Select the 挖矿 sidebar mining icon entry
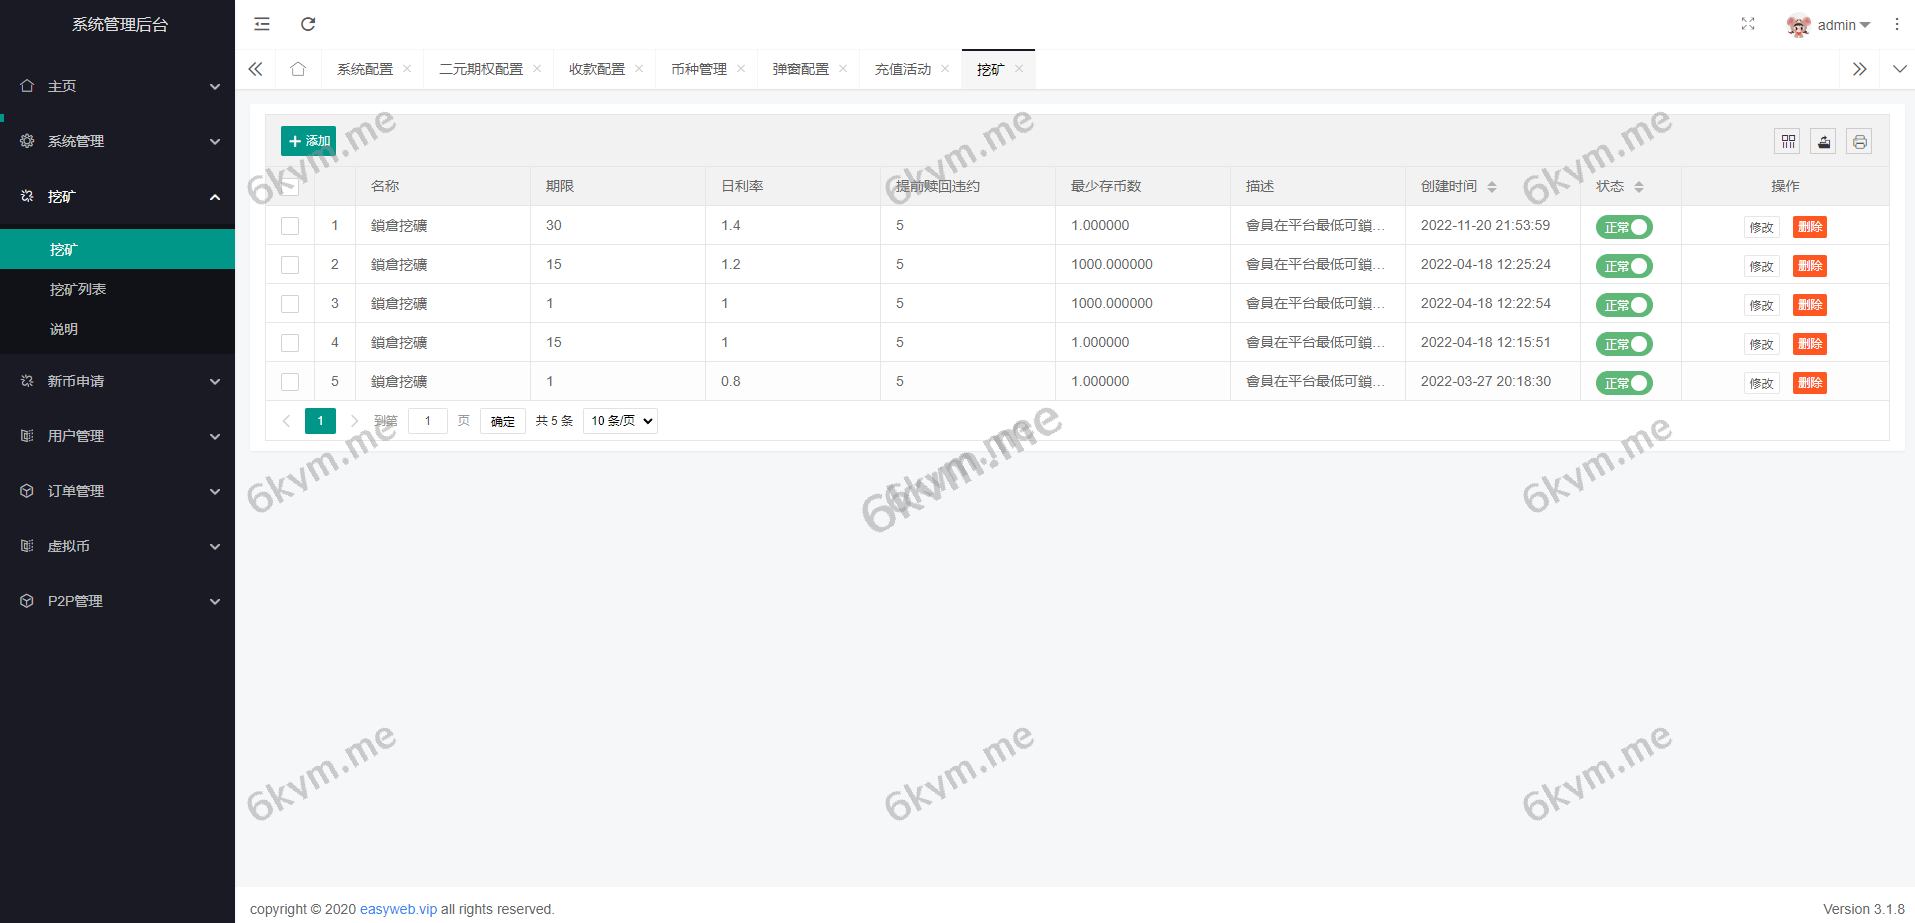 click(x=27, y=196)
